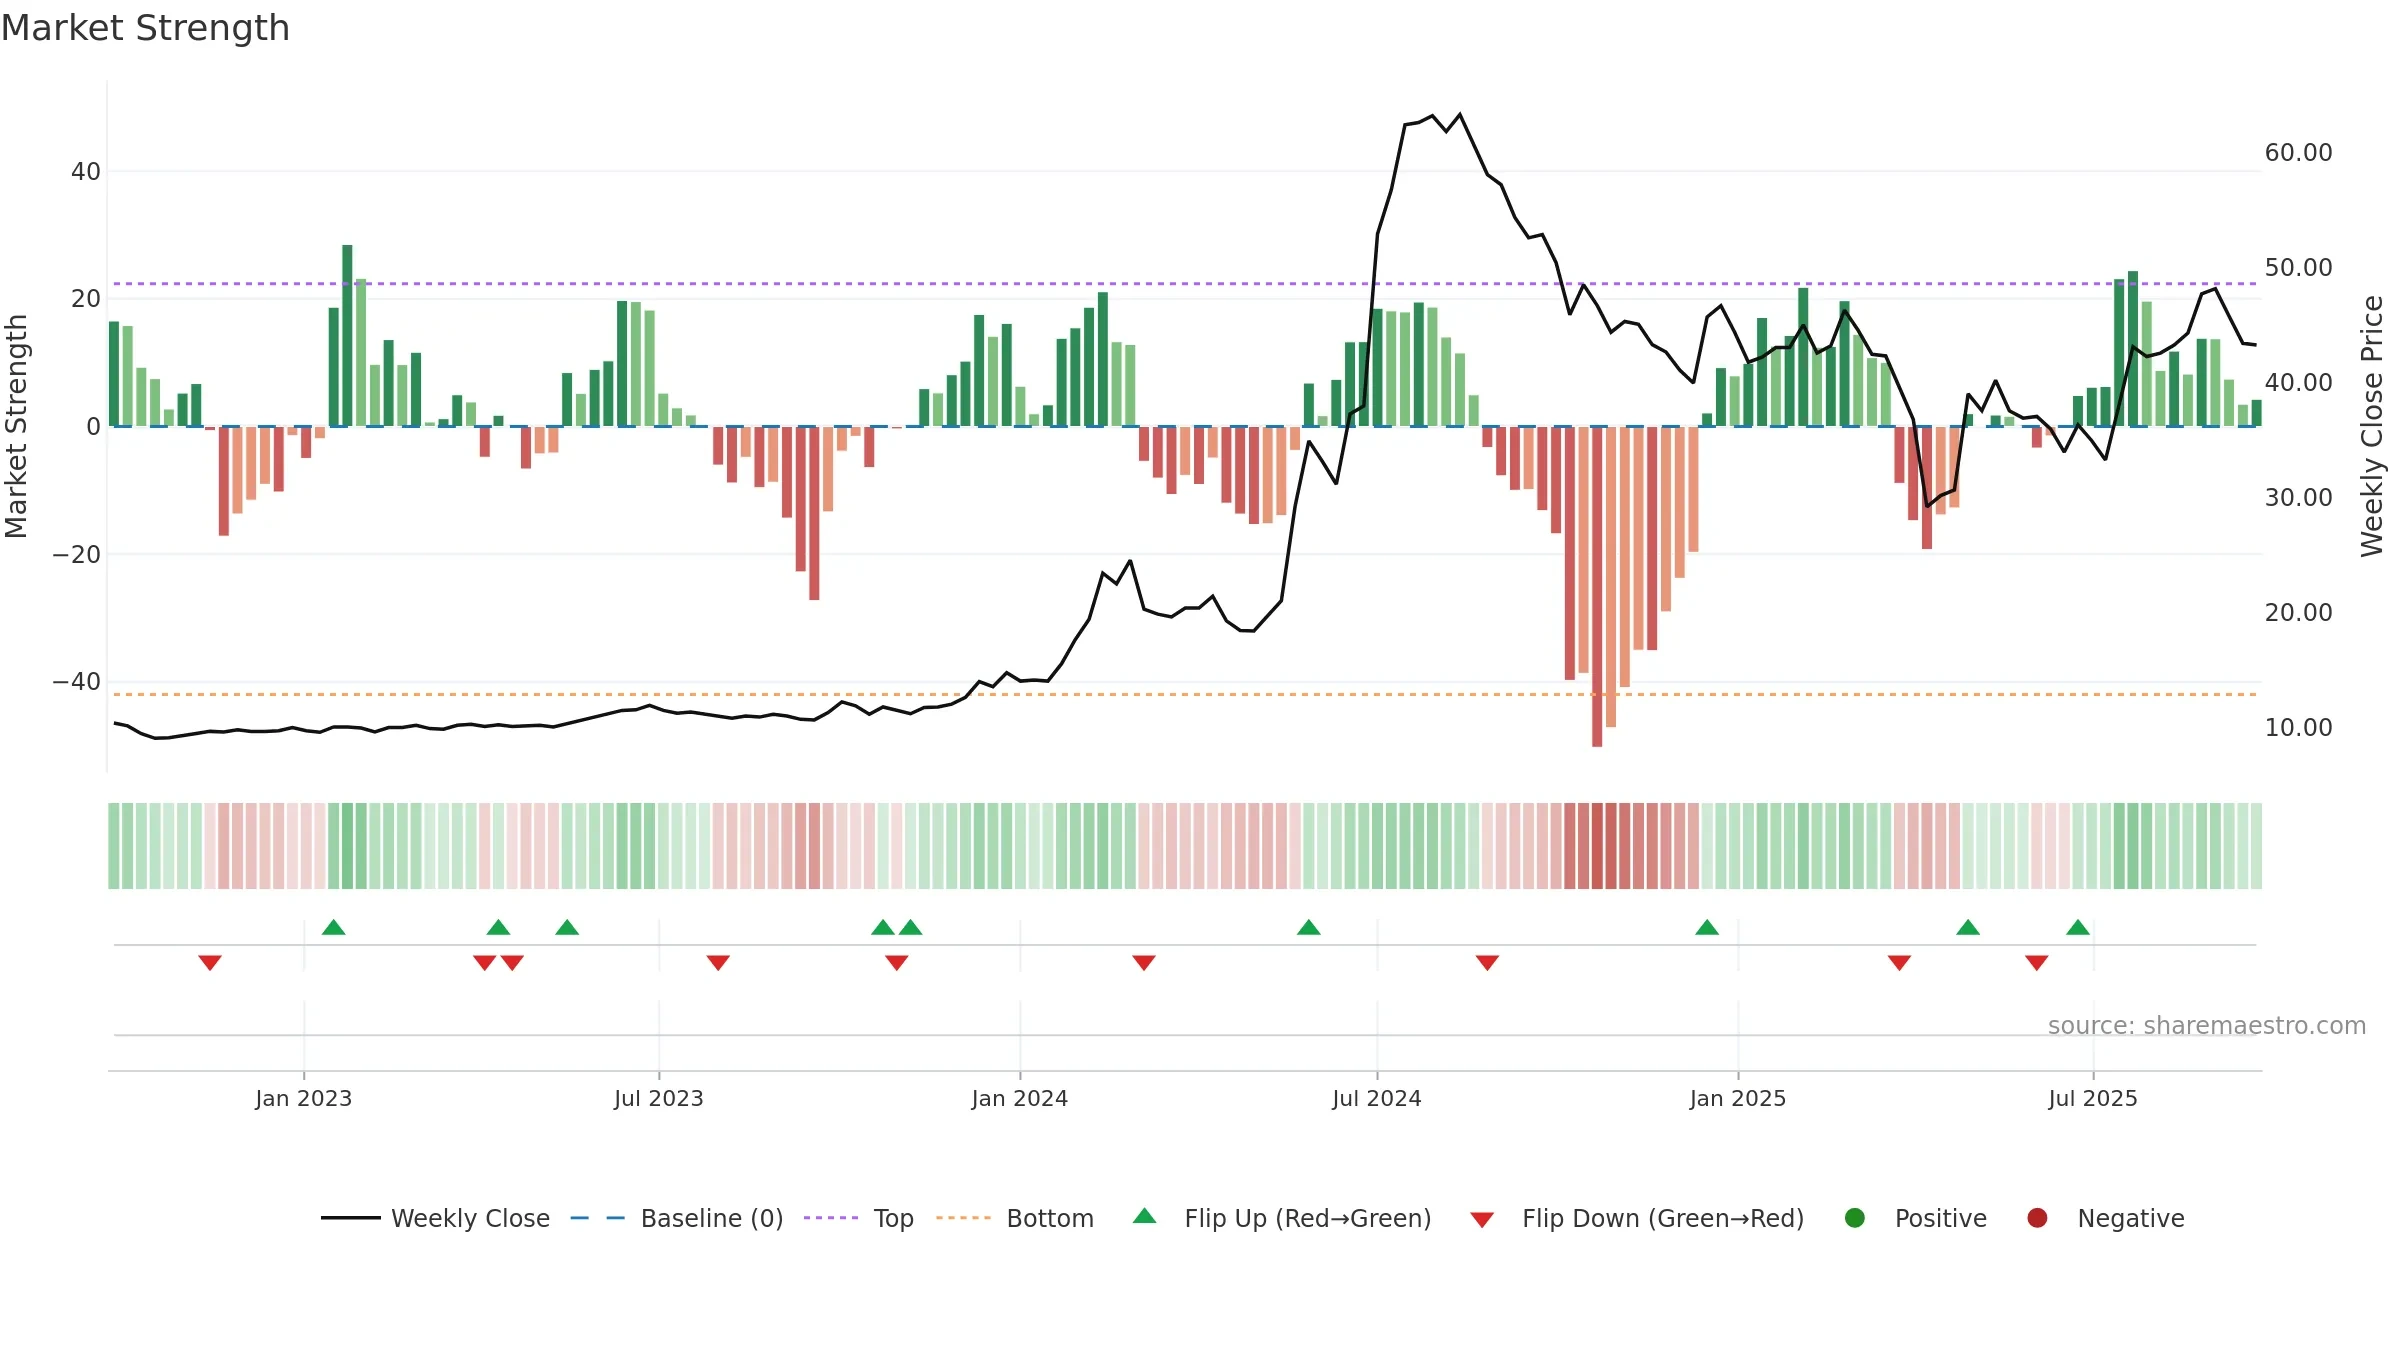Click the Weekly Close Price axis title
The image size is (2400, 1350).
(2372, 426)
